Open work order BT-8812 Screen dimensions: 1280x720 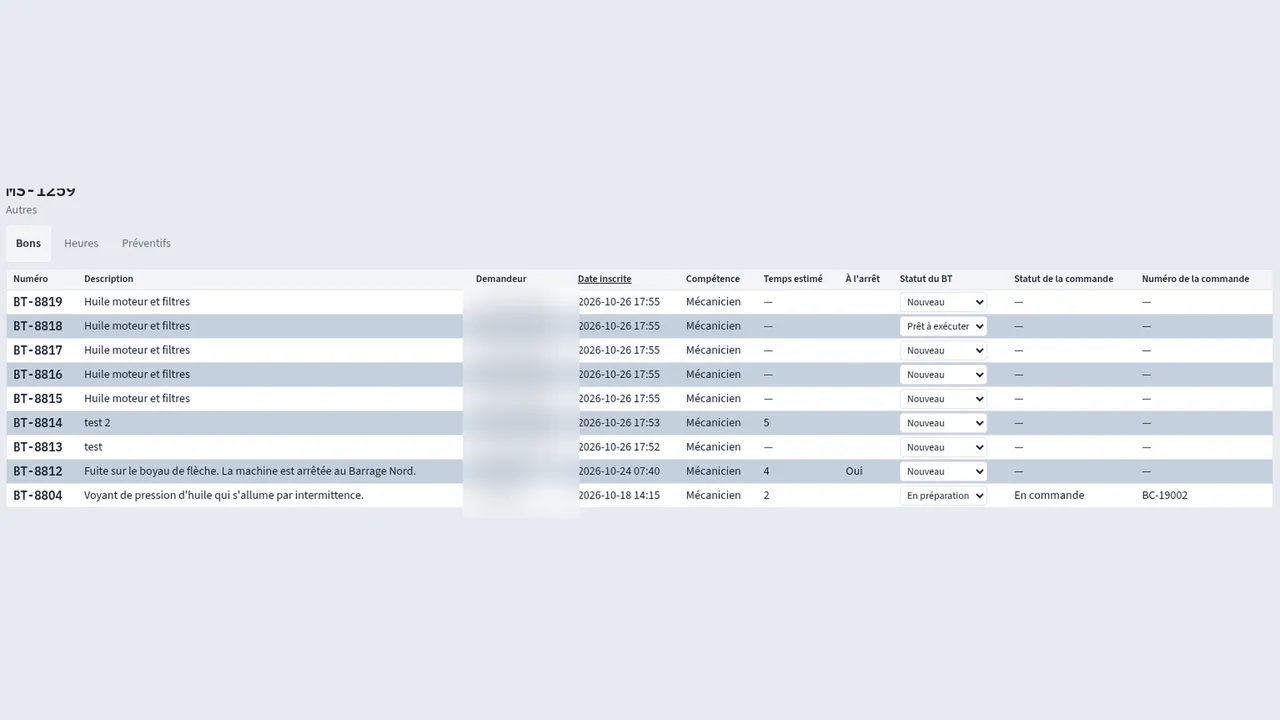click(x=38, y=471)
